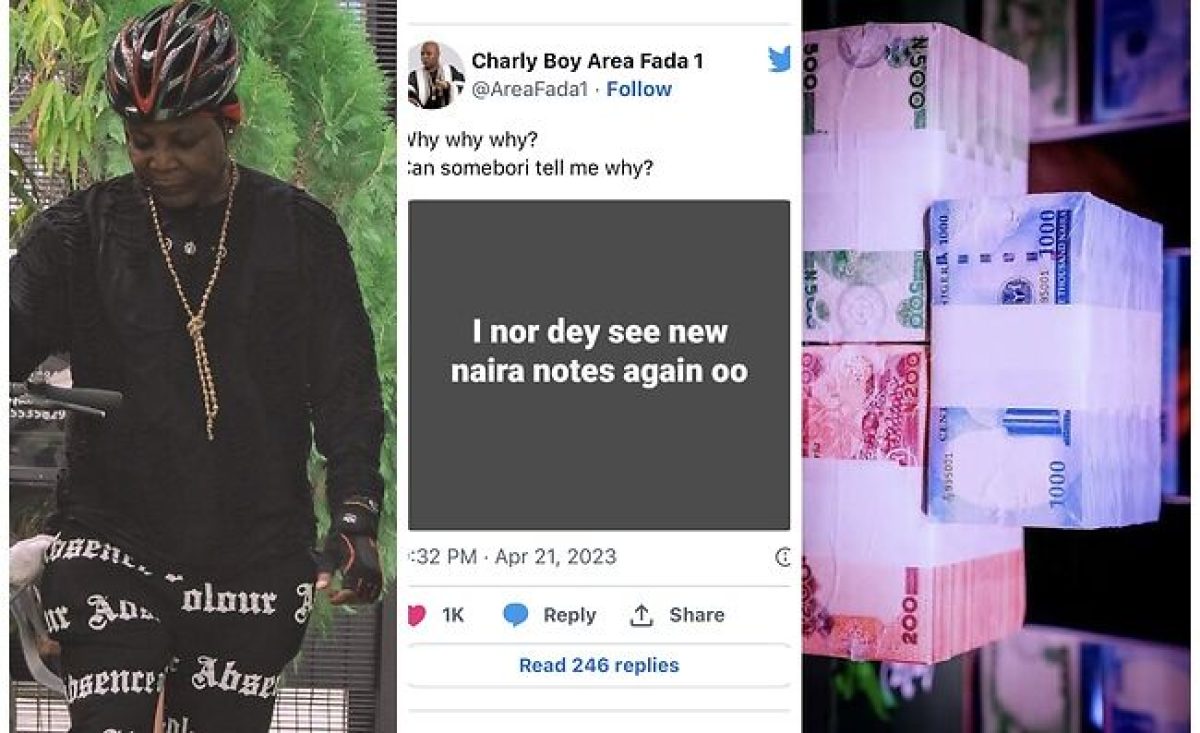This screenshot has height=733, width=1200.
Task: Click the Share text label
Action: pos(697,615)
